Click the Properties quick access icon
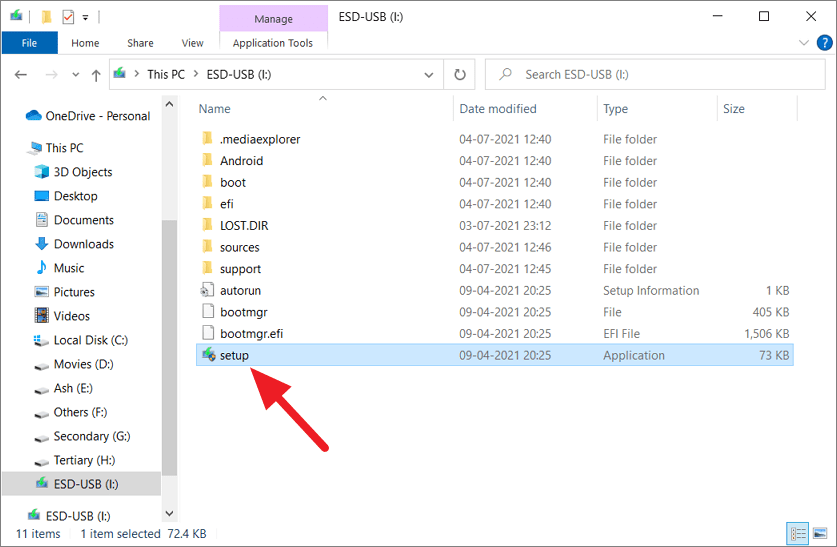Screen dimensions: 837x547 point(68,17)
